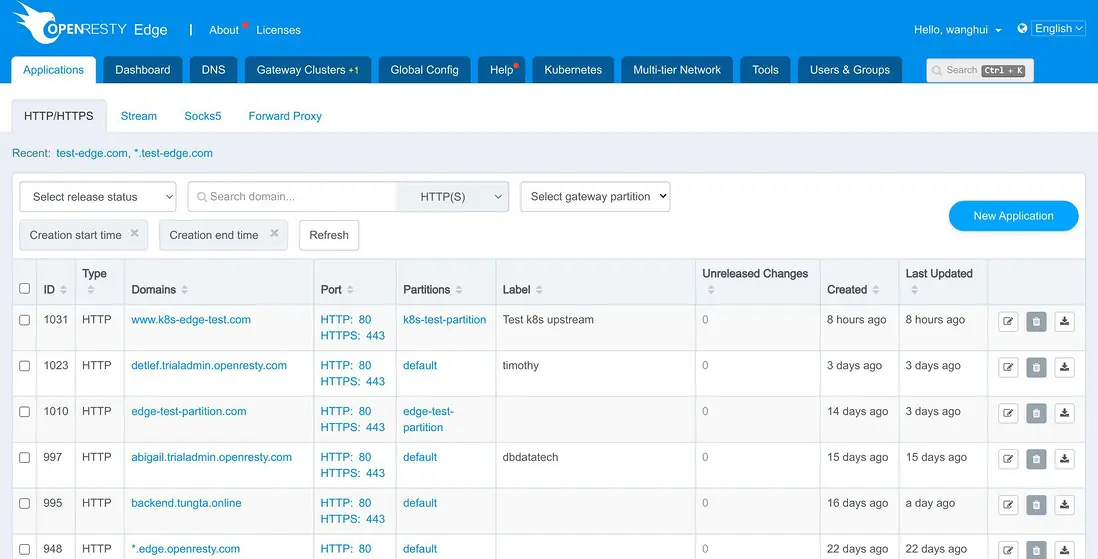
Task: Clear the Creation start time filter
Action: click(134, 234)
